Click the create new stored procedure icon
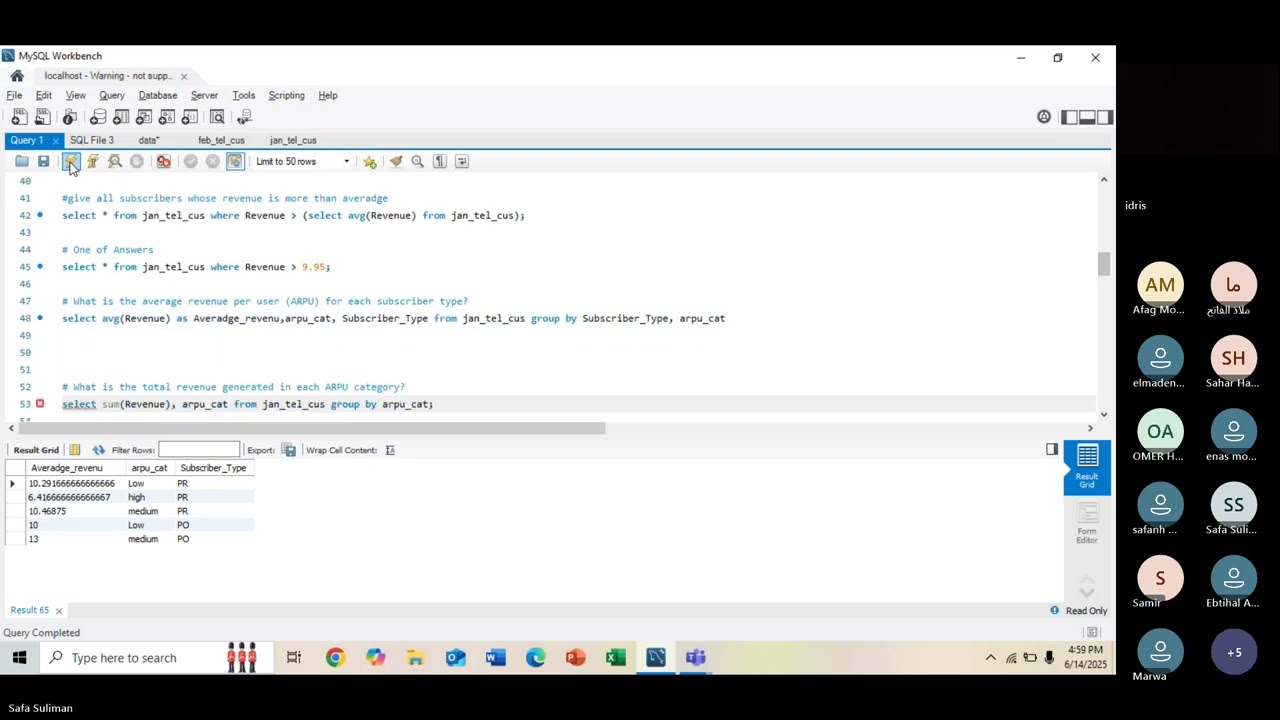The image size is (1280, 720). click(x=167, y=117)
